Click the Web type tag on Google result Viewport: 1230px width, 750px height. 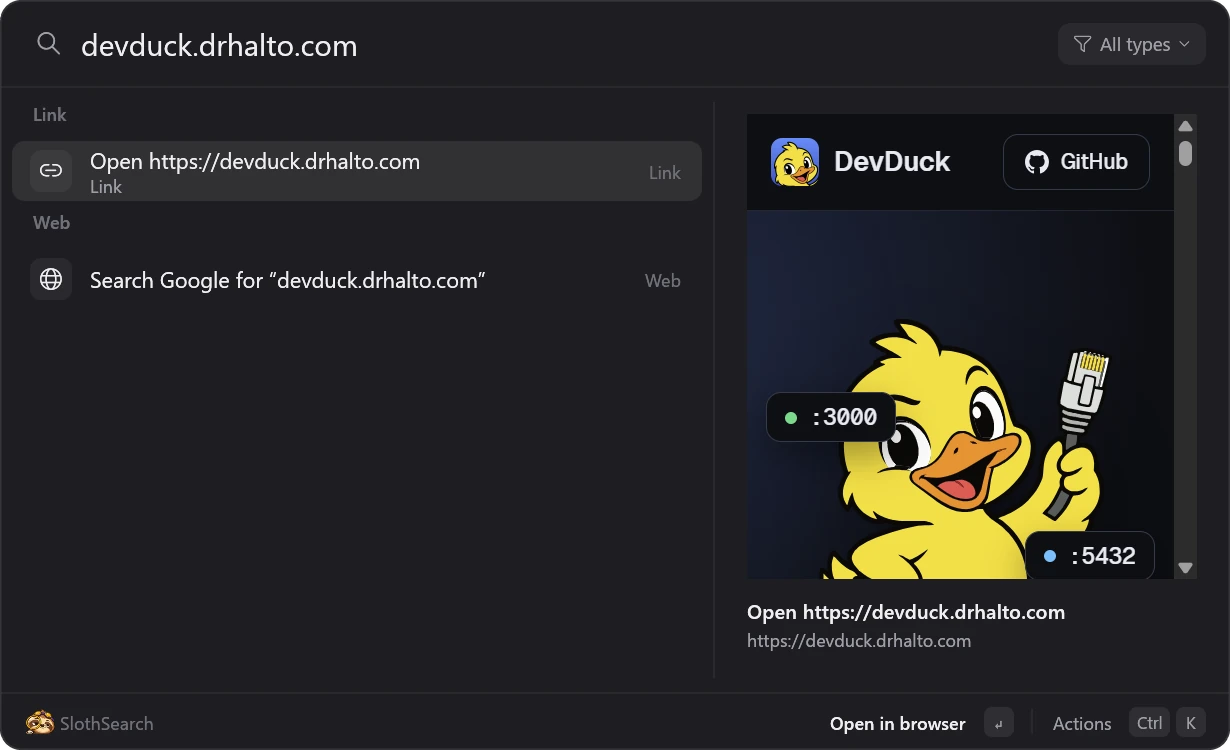[x=663, y=281]
